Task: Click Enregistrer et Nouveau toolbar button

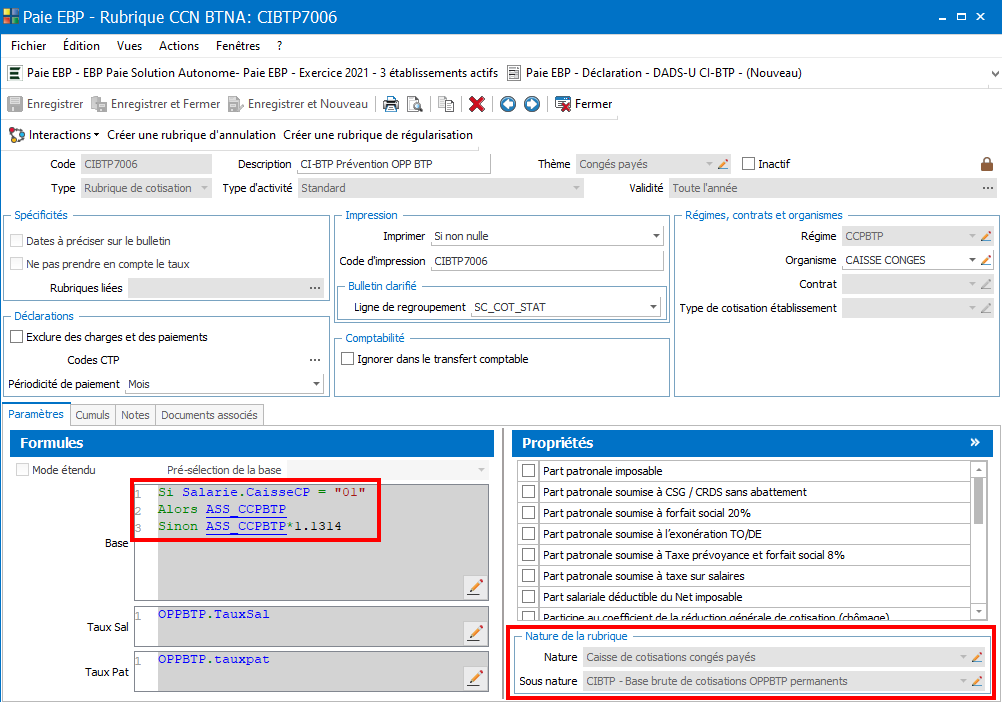Action: coord(298,104)
